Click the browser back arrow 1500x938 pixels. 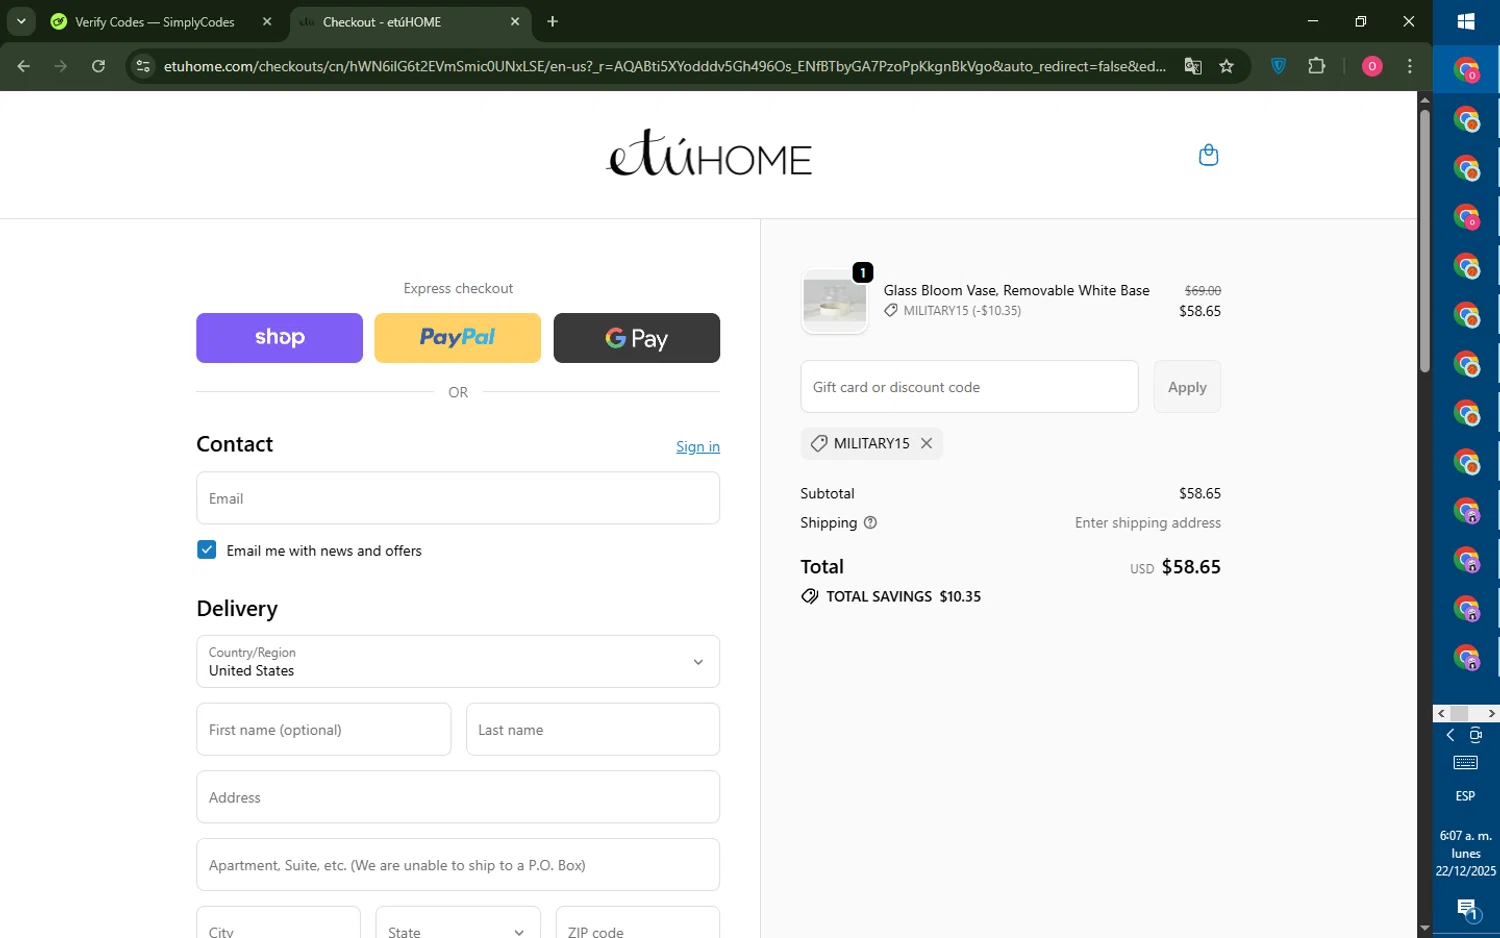tap(24, 66)
